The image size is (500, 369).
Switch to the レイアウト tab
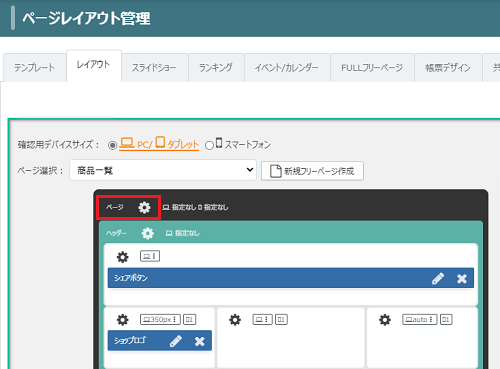click(94, 65)
